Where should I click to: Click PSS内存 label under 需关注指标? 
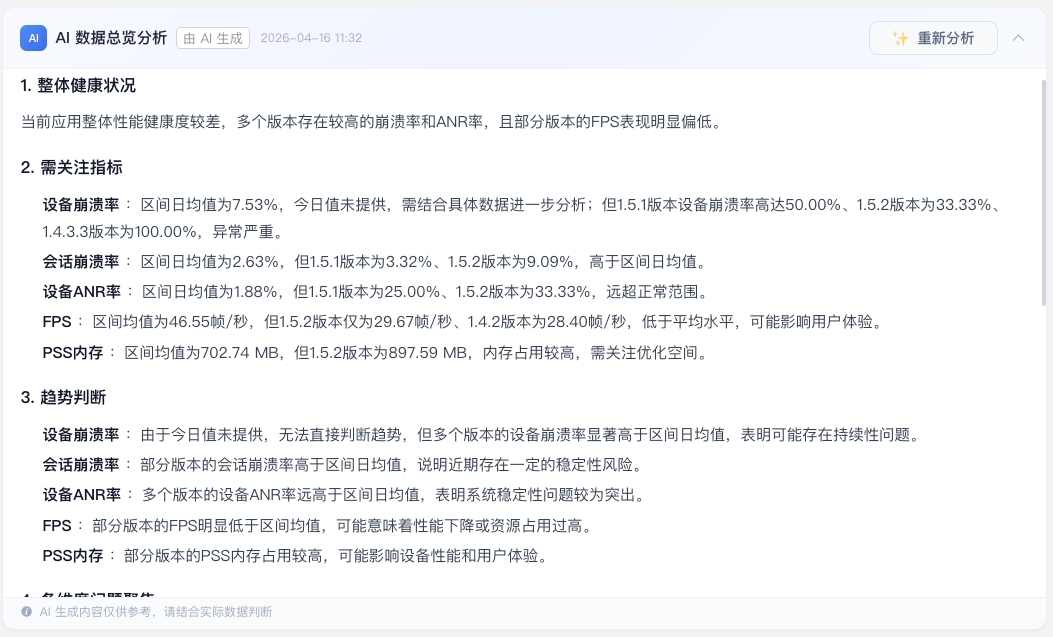pyautogui.click(x=73, y=352)
